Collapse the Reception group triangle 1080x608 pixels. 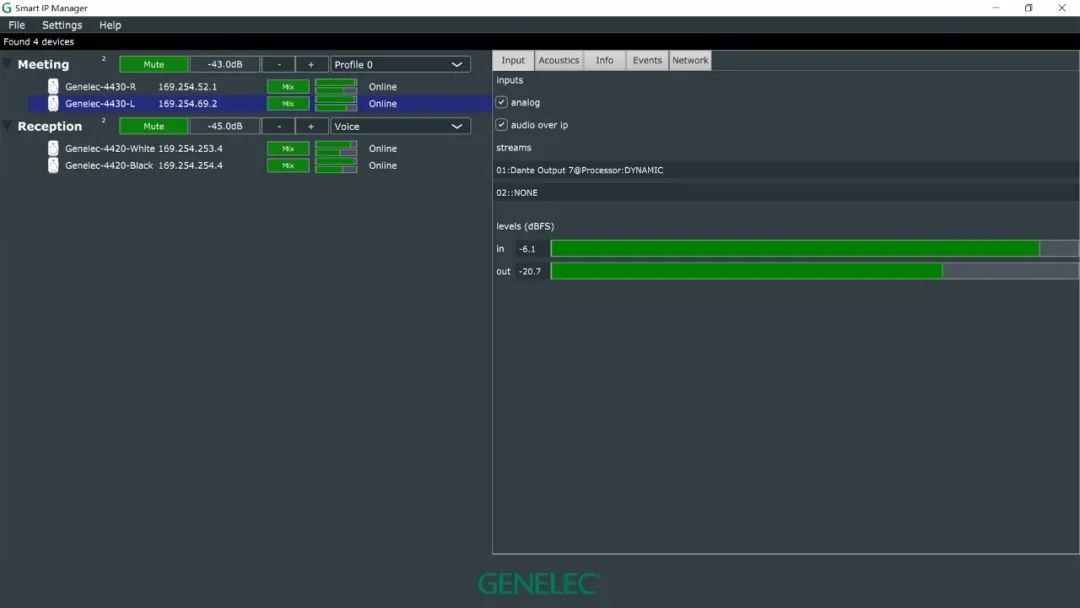click(x=8, y=126)
